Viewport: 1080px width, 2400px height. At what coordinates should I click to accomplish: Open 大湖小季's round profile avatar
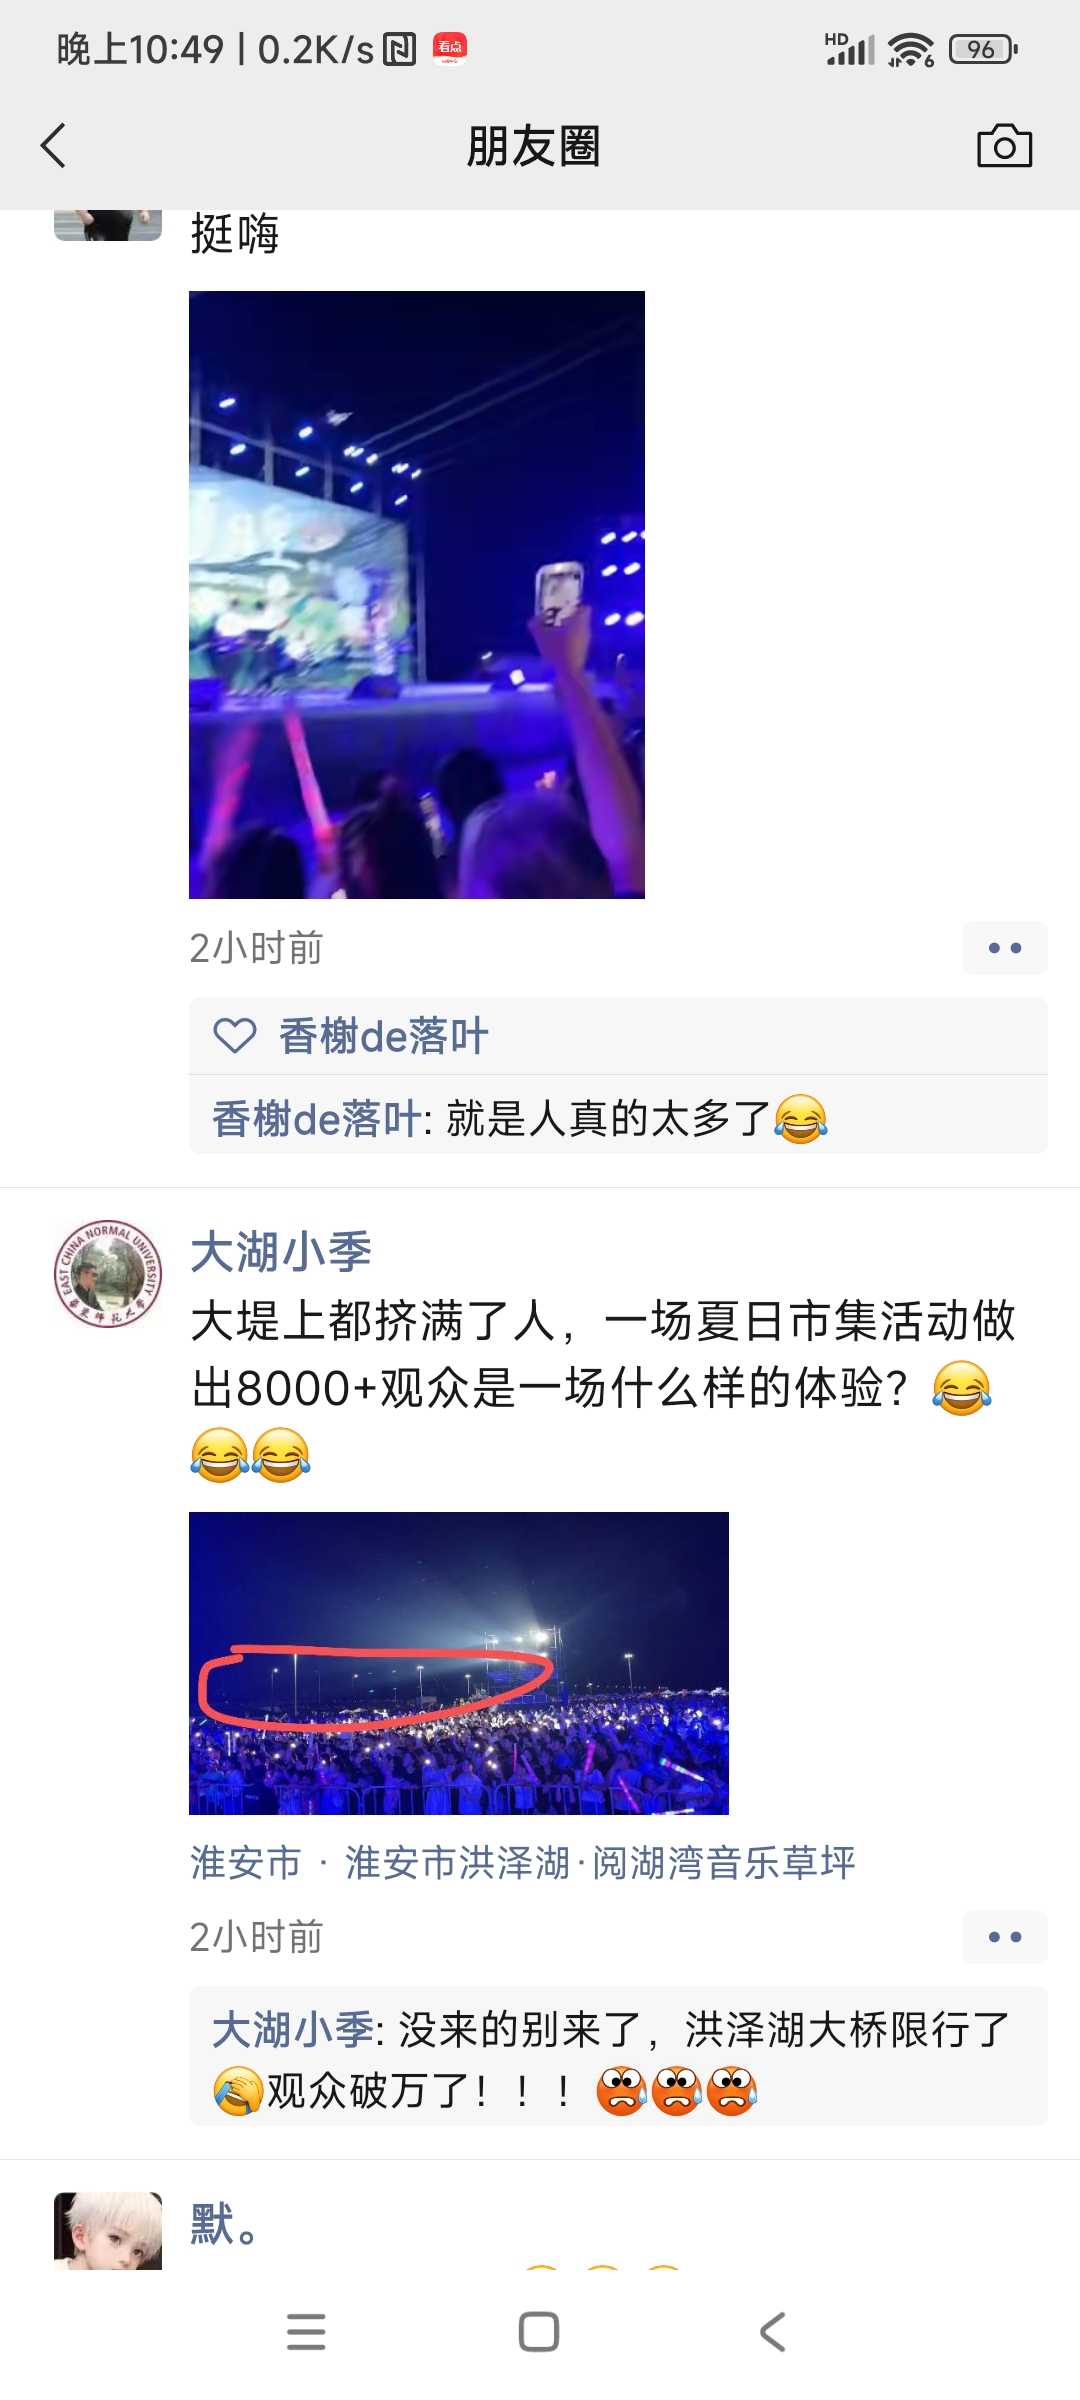[x=108, y=1275]
